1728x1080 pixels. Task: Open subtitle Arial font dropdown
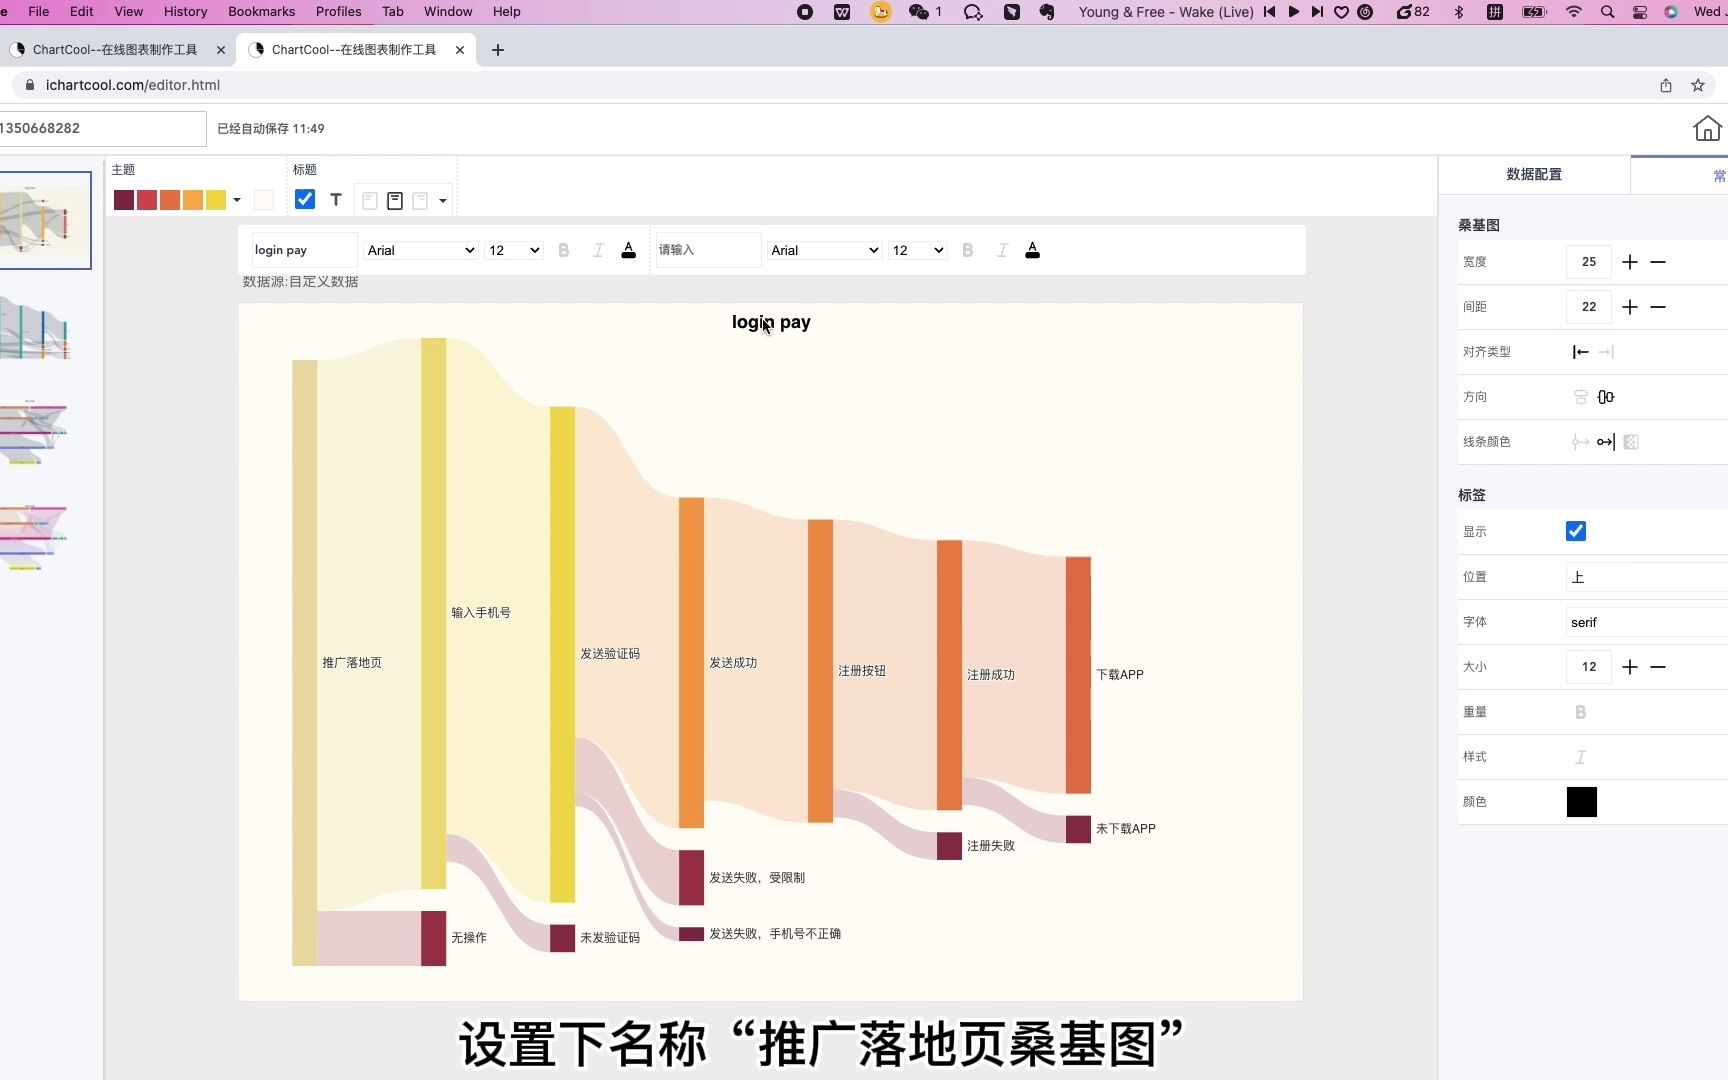click(825, 250)
